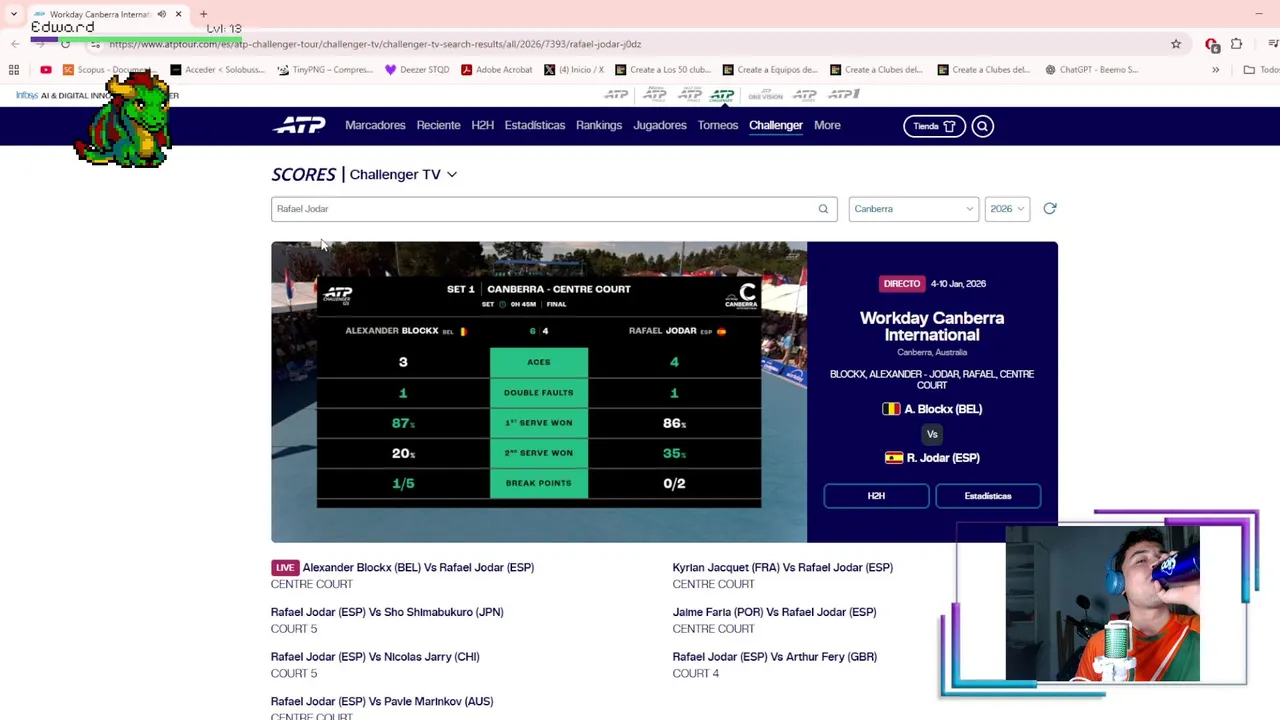
Task: Open Jodar vs Nicolas Jarry match
Action: 375,657
